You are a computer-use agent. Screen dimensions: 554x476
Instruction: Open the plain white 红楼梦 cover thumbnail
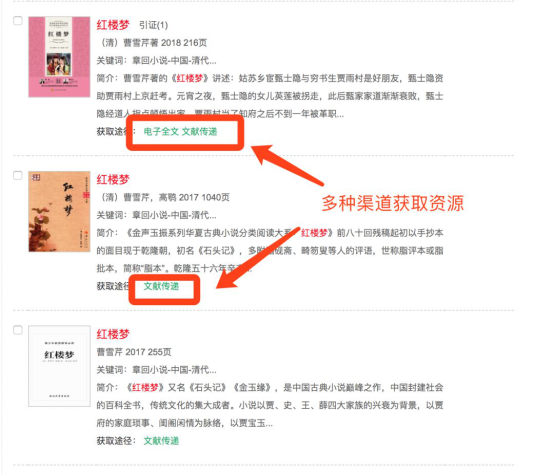[x=59, y=366]
